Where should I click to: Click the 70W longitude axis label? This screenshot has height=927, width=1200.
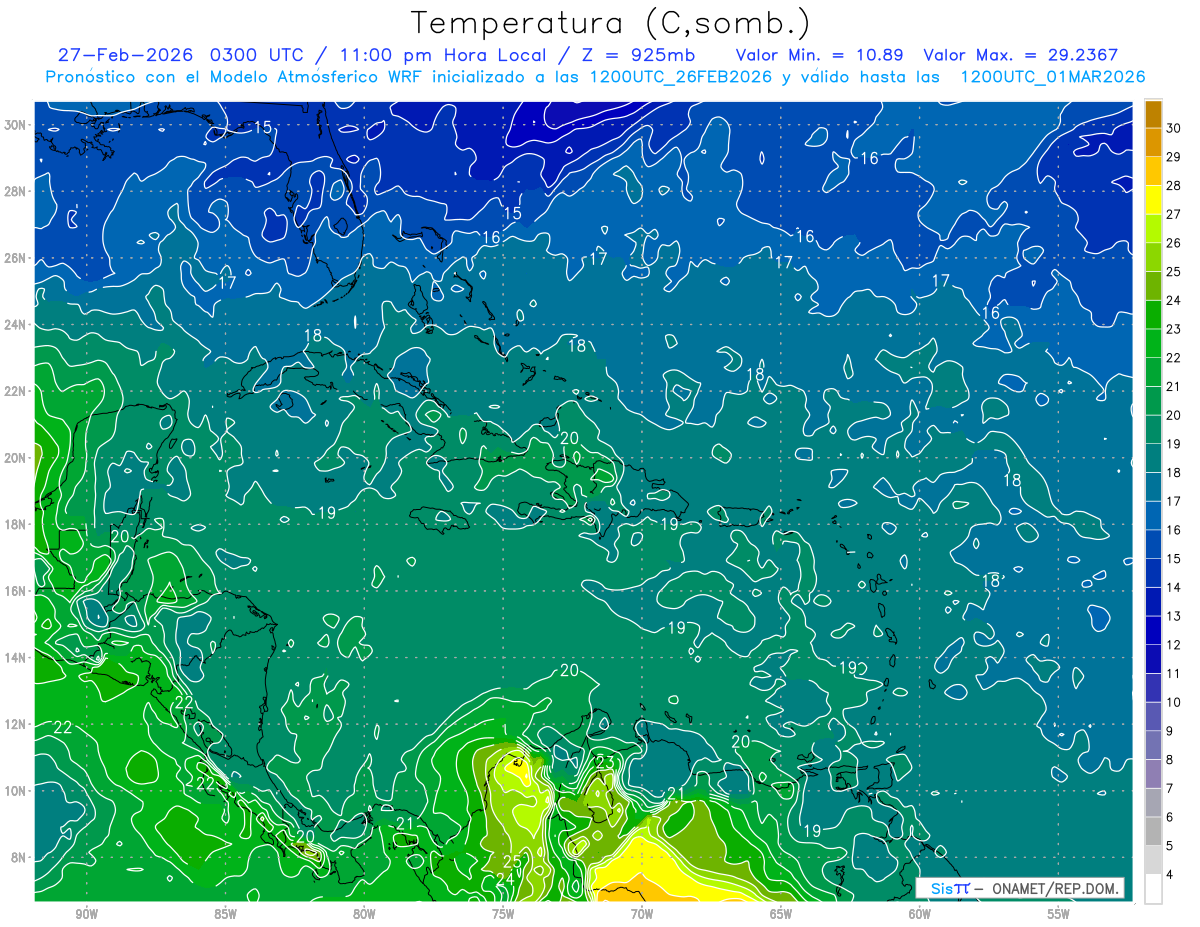[642, 914]
